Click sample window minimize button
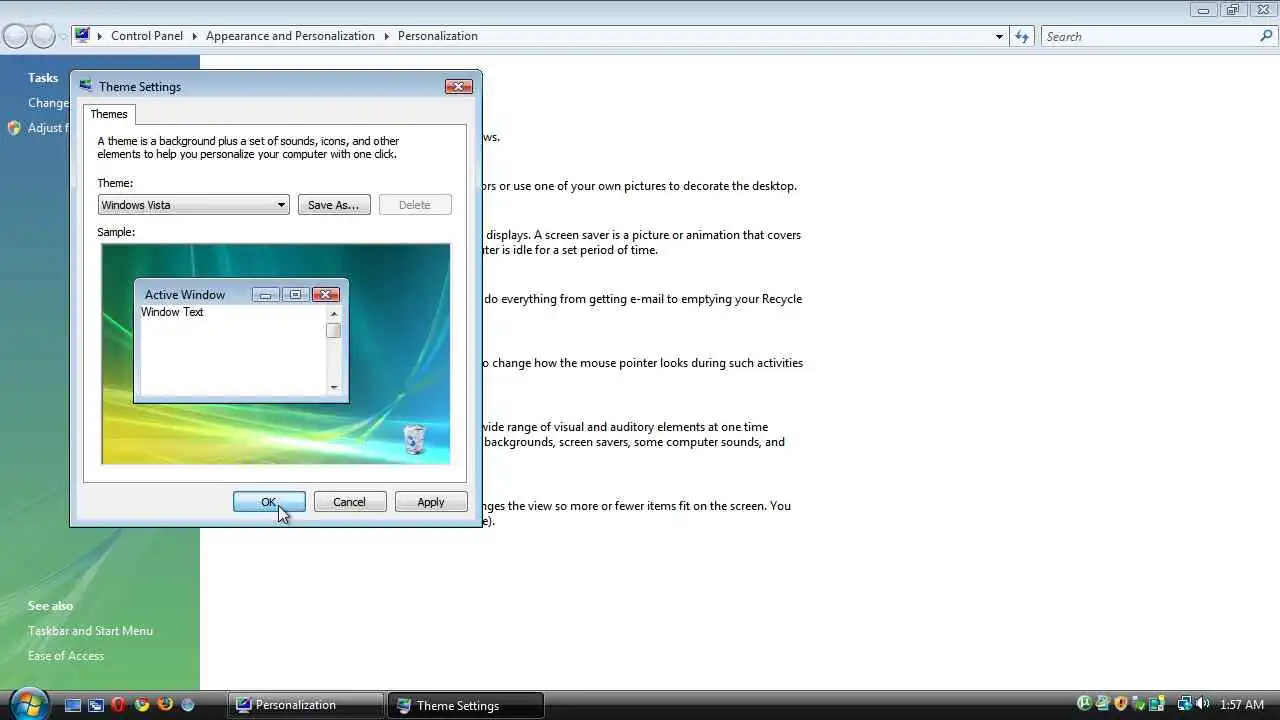 [x=266, y=294]
